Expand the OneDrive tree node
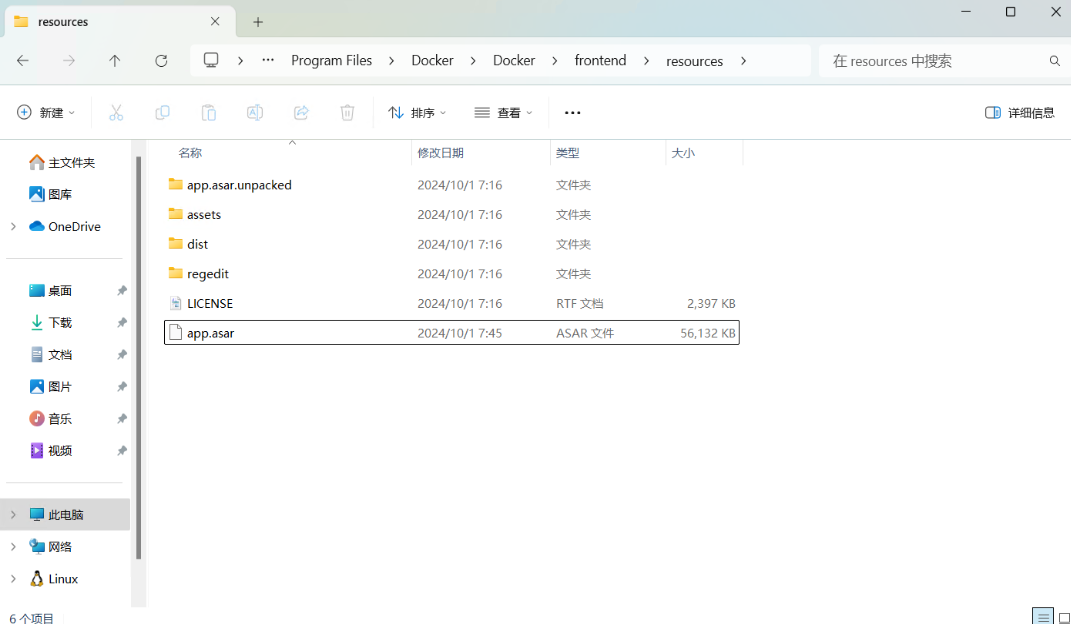The width and height of the screenshot is (1071, 624). point(13,227)
